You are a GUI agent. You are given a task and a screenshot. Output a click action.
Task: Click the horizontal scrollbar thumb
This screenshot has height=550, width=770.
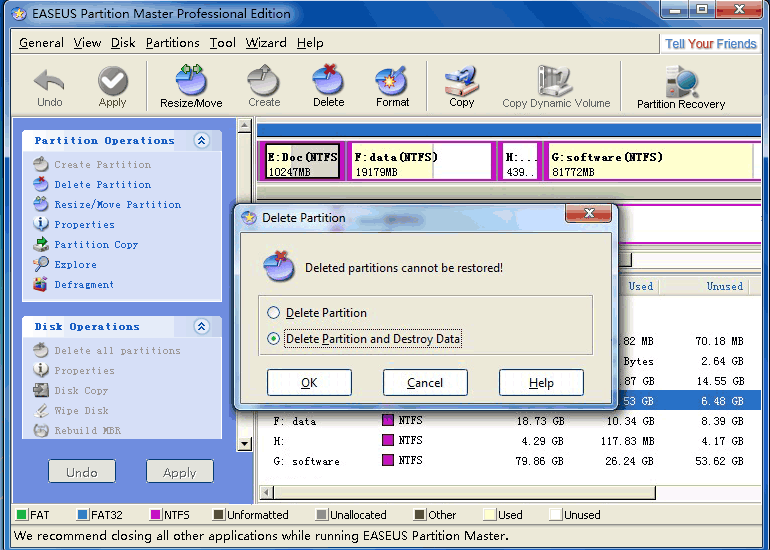[x=465, y=492]
